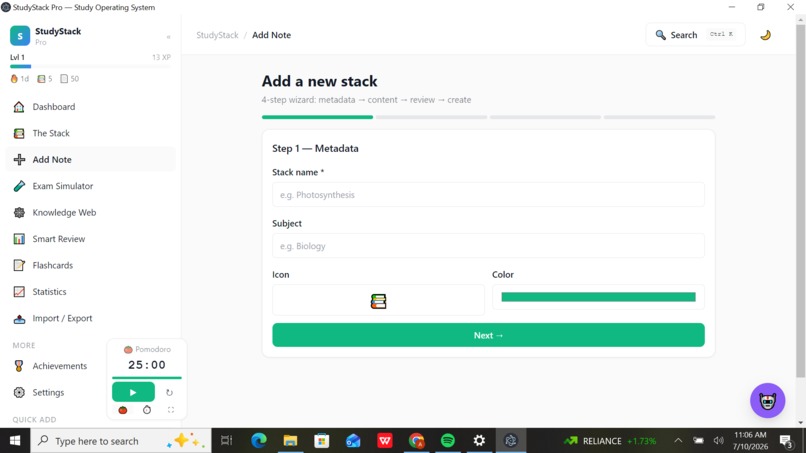
Task: Click the 25:00 timer display
Action: click(x=146, y=365)
